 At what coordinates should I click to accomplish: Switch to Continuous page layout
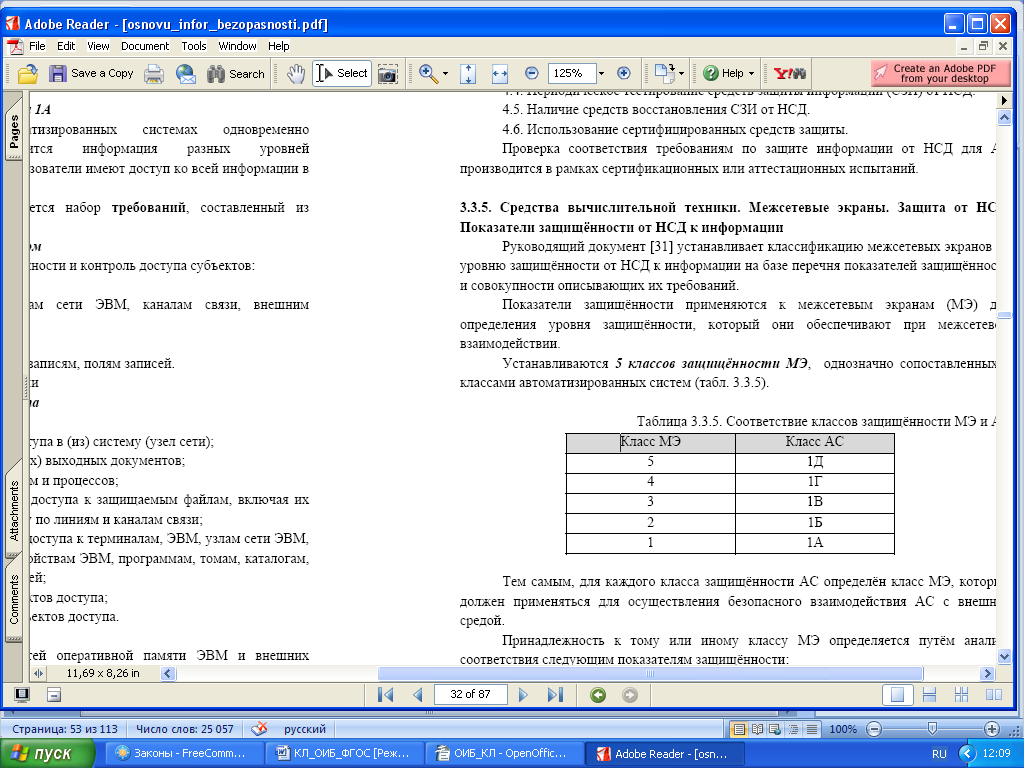(x=929, y=695)
